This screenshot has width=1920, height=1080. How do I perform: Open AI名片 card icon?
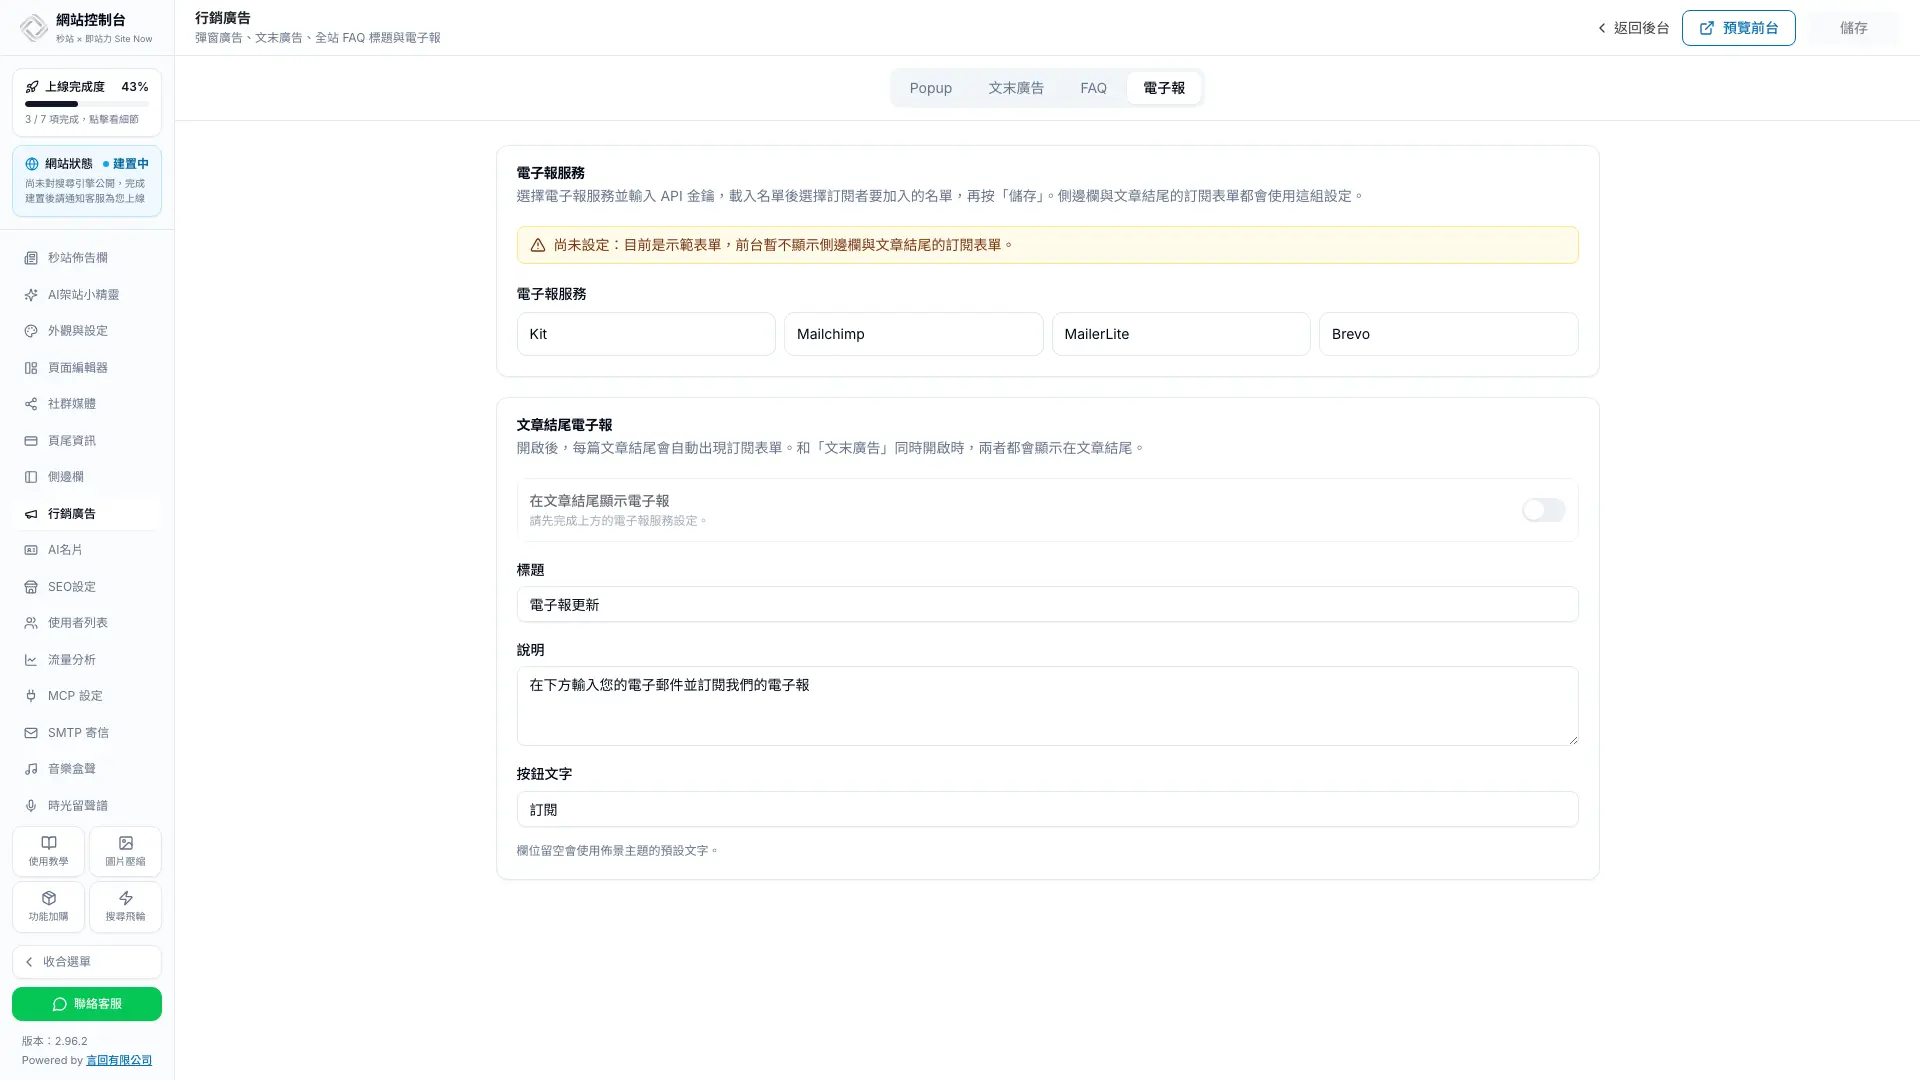click(31, 550)
